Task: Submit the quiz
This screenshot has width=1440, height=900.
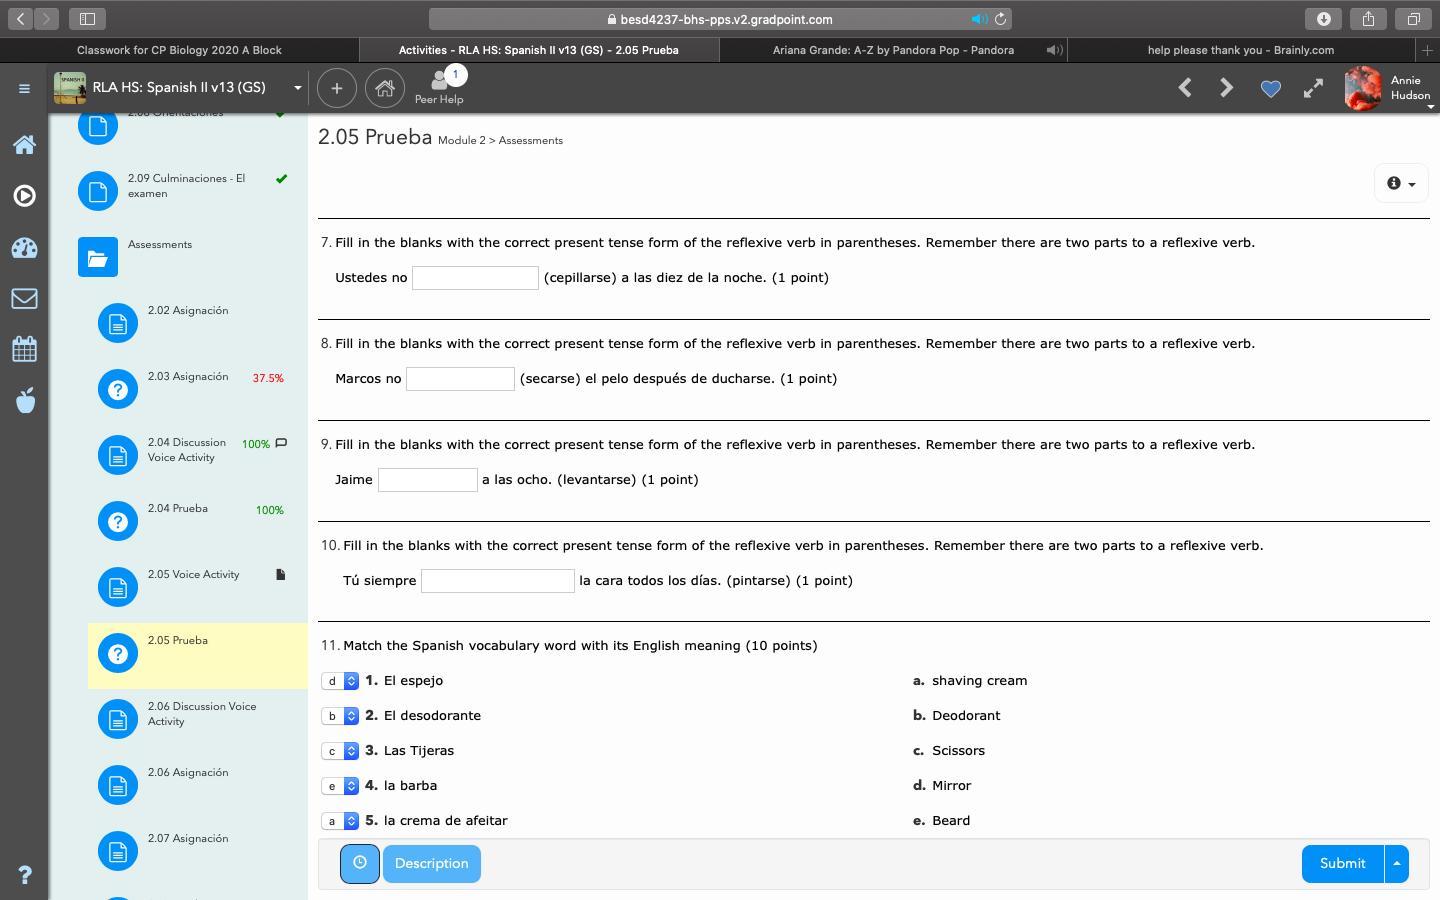Action: (1342, 864)
